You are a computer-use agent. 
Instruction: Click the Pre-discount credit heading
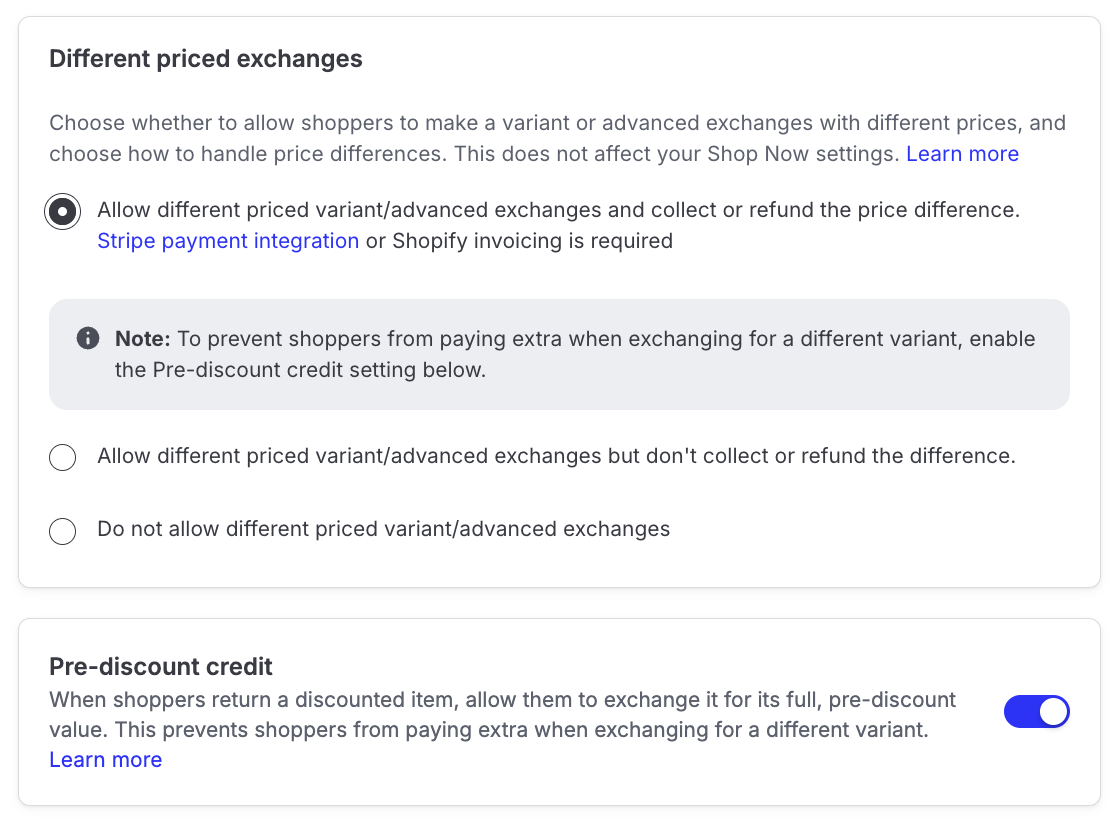pos(161,666)
